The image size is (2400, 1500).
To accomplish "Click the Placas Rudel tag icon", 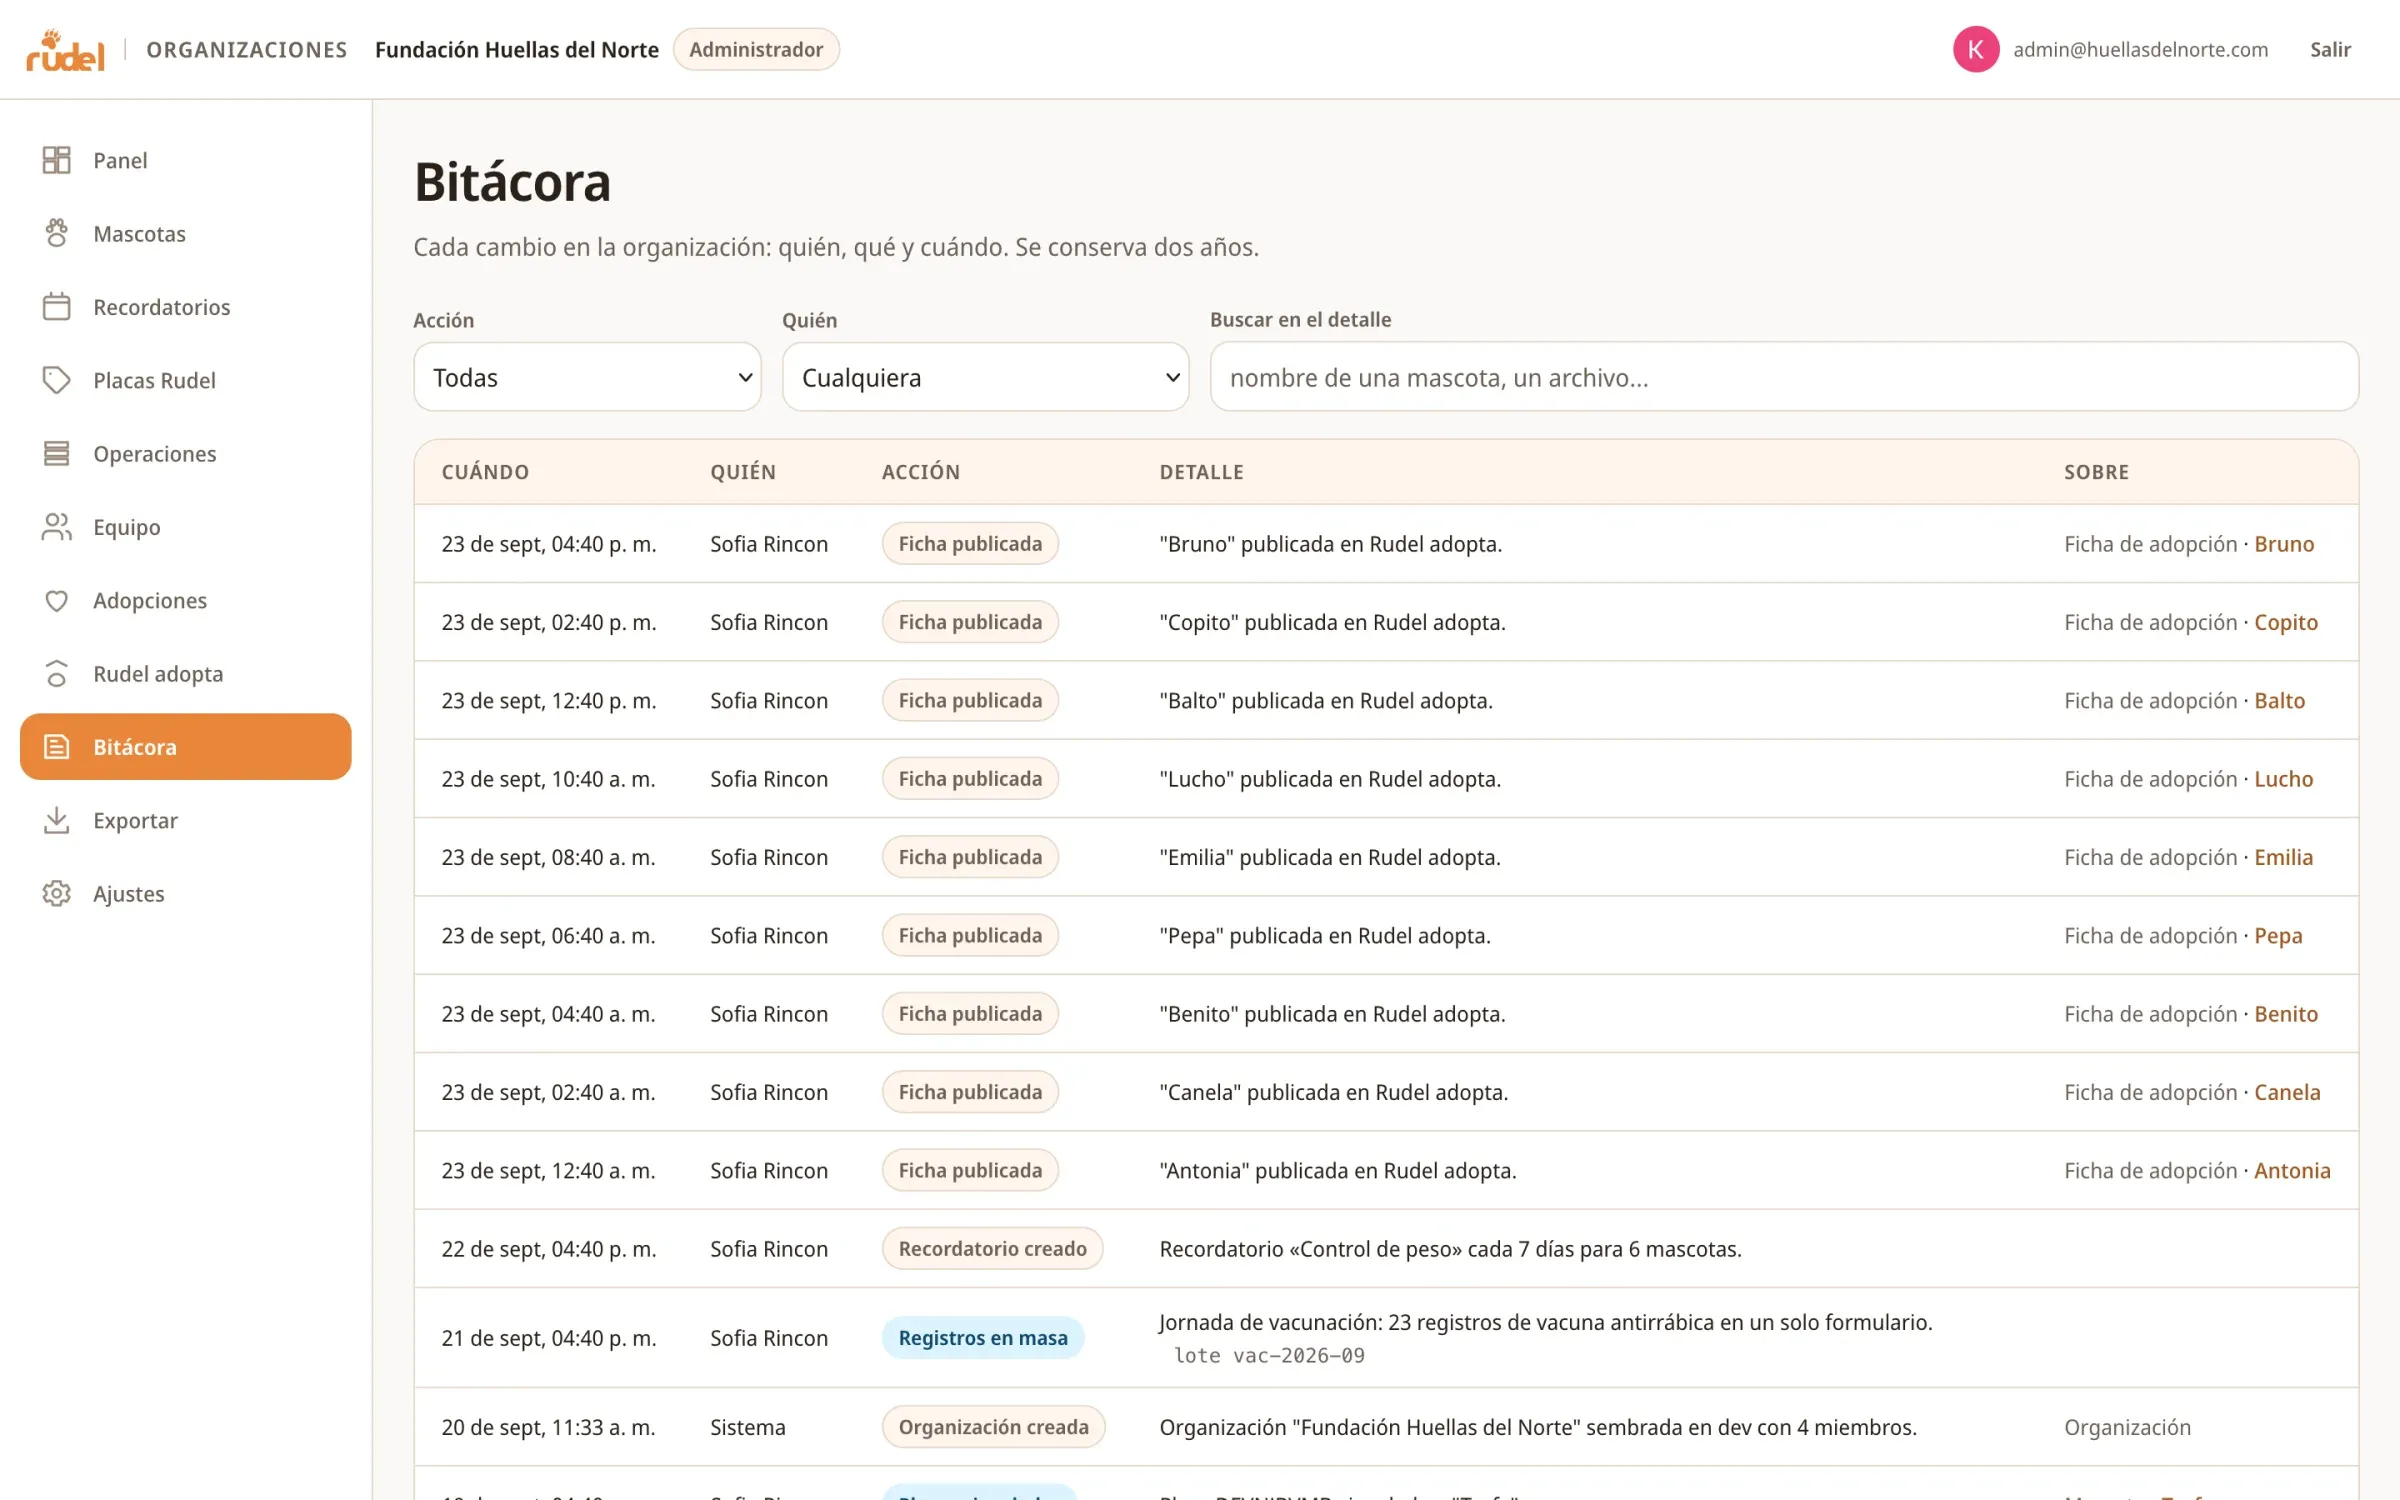I will (x=57, y=380).
